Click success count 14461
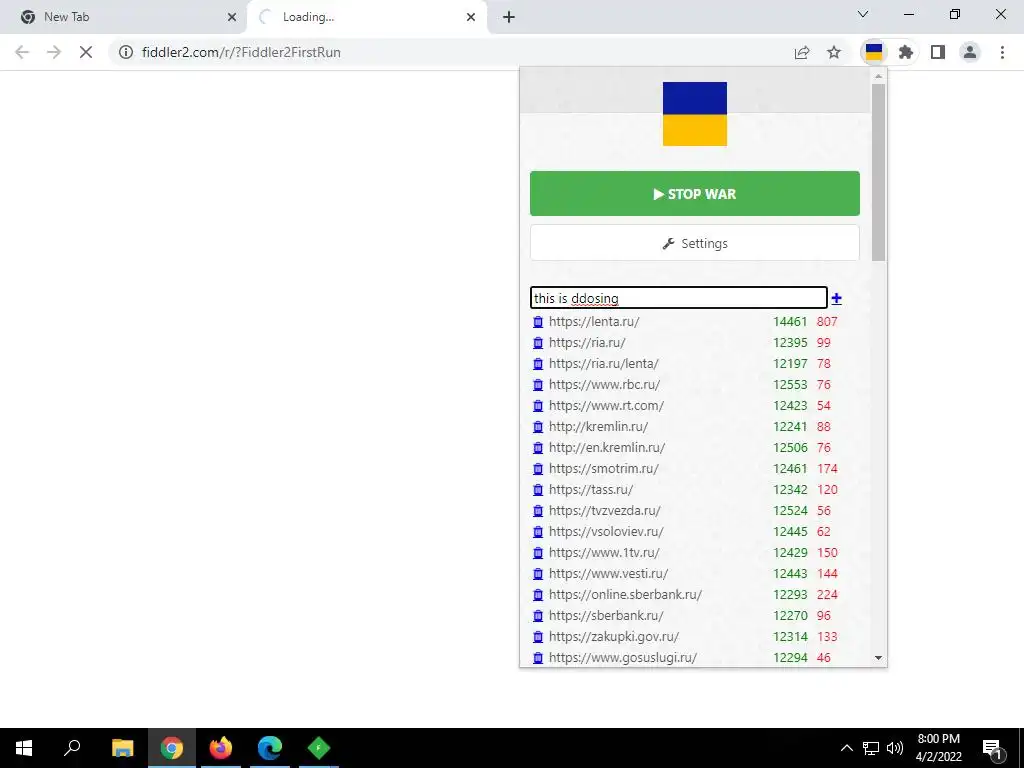 pos(790,321)
